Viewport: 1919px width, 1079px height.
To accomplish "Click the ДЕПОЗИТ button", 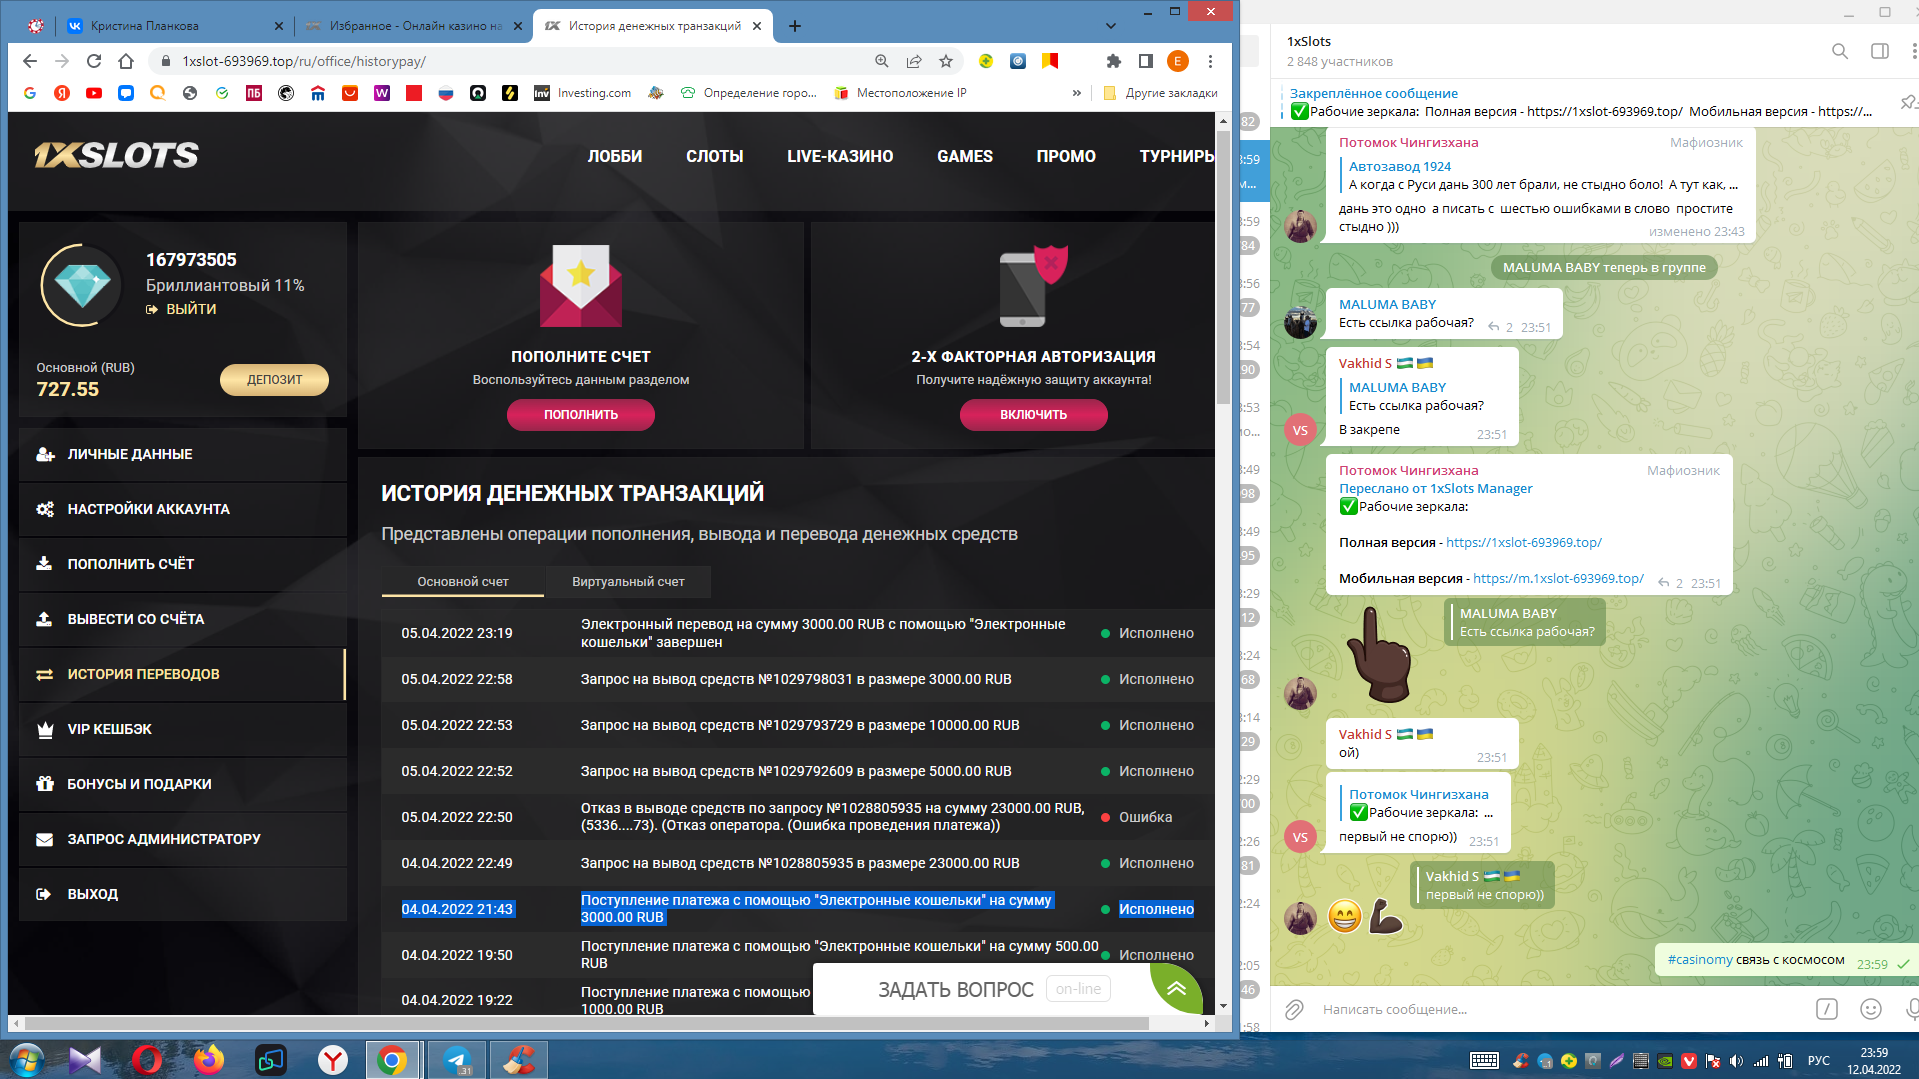I will [274, 379].
